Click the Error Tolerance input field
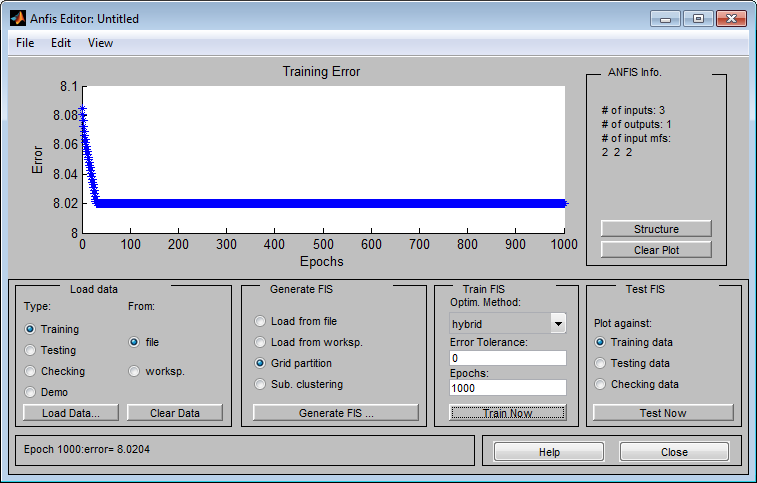757x483 pixels. pos(508,358)
